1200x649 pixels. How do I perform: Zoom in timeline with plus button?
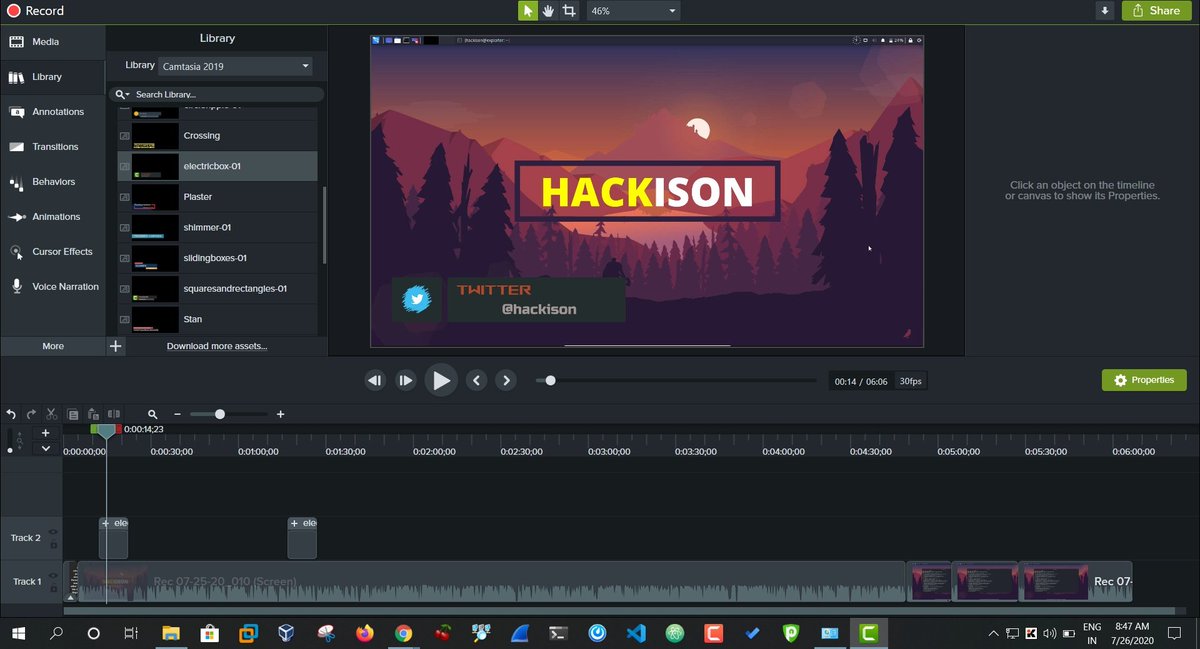click(x=281, y=414)
